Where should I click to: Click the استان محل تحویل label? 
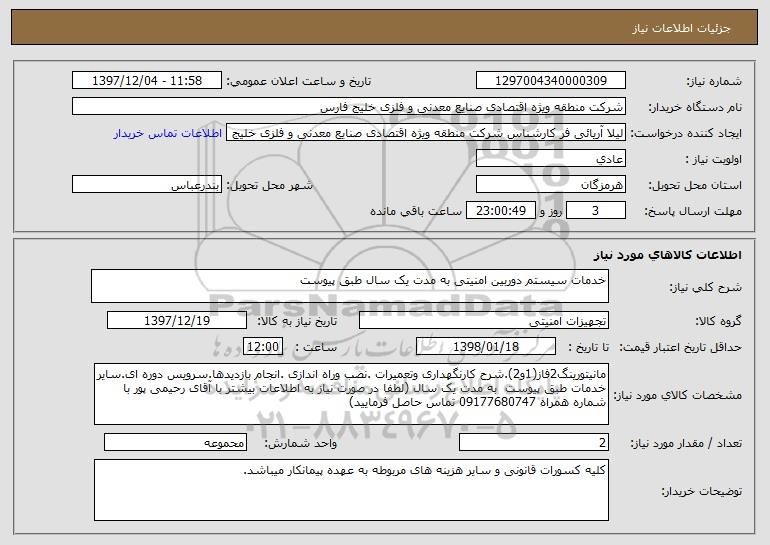pos(695,185)
